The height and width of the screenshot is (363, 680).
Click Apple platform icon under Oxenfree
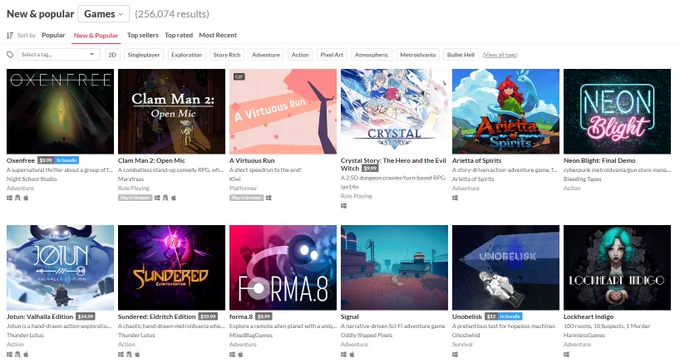pyautogui.click(x=26, y=198)
